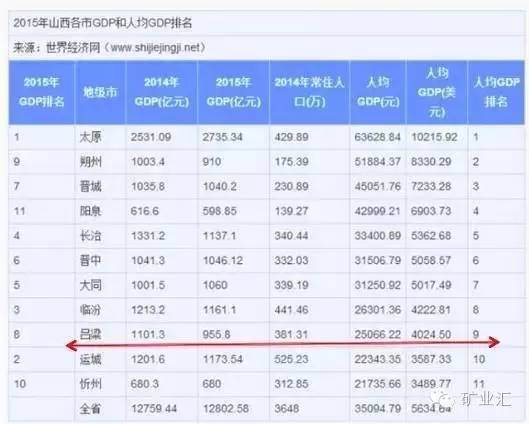Click the city cell '朔州'
This screenshot has height=424, width=529.
point(90,162)
